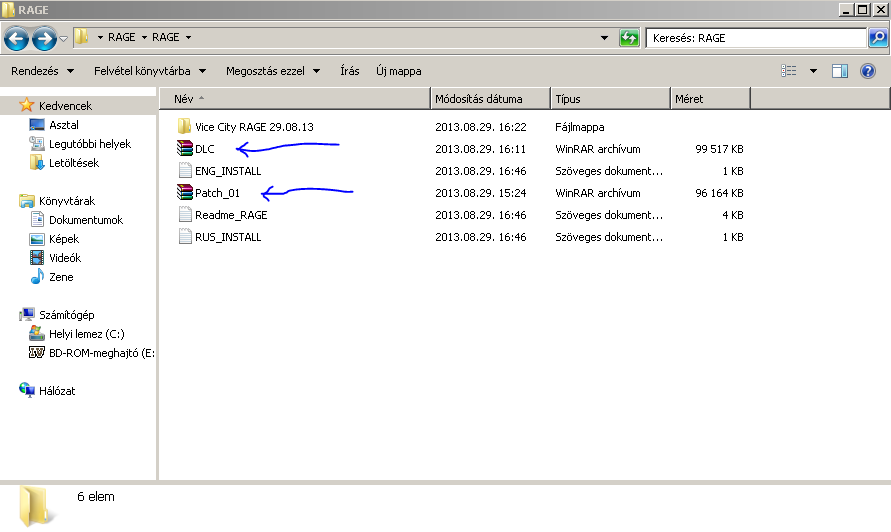891x532 pixels.
Task: Open Képek library
Action: pos(64,239)
